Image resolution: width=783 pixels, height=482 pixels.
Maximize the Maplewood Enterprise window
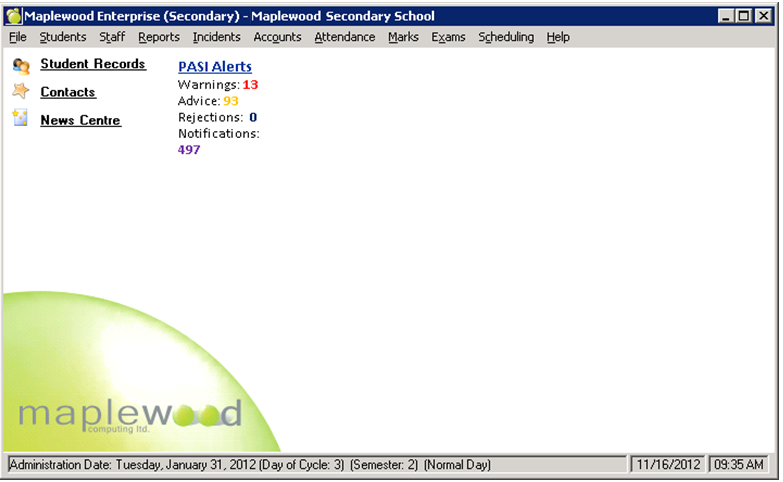pyautogui.click(x=743, y=16)
